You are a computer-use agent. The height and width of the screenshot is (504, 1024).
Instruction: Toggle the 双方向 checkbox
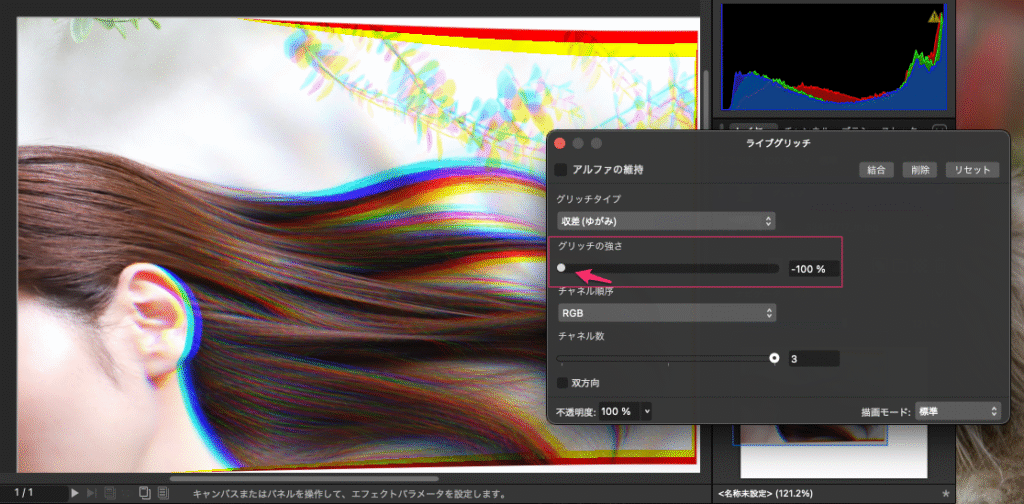(562, 383)
